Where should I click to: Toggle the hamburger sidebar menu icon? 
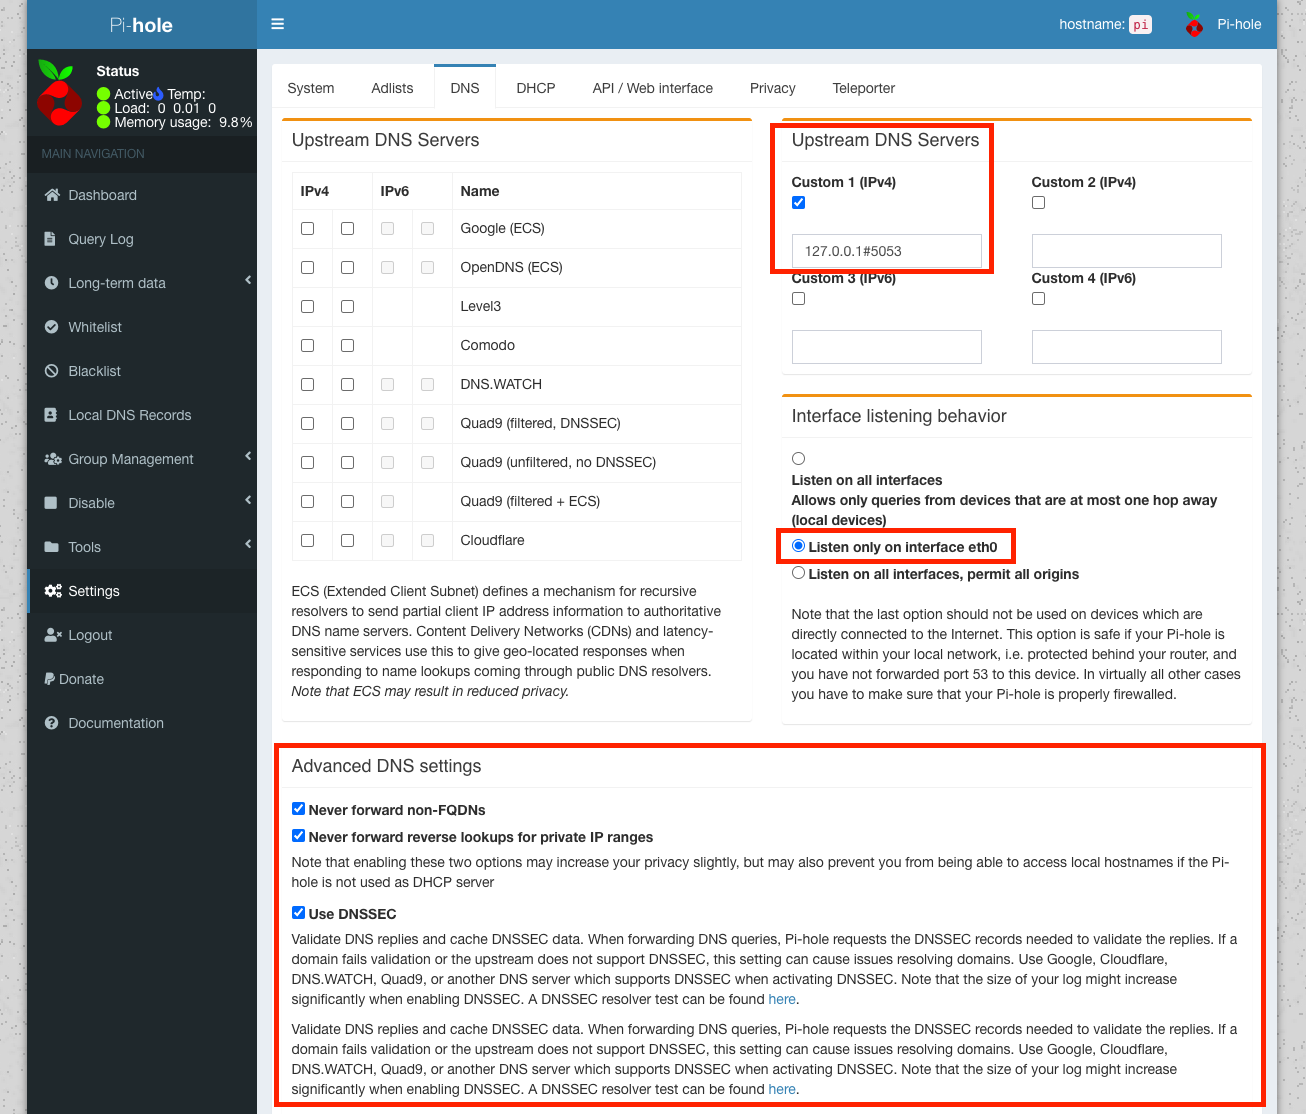pyautogui.click(x=278, y=24)
